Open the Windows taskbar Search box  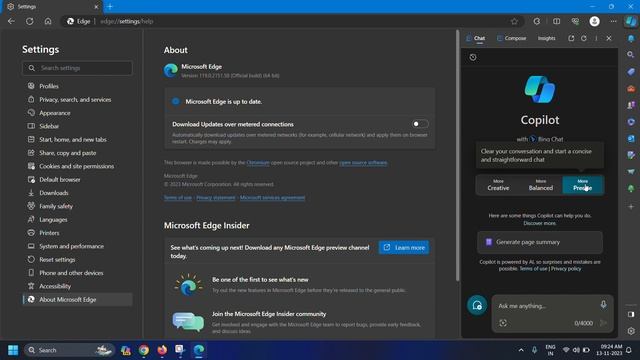[x=69, y=350]
